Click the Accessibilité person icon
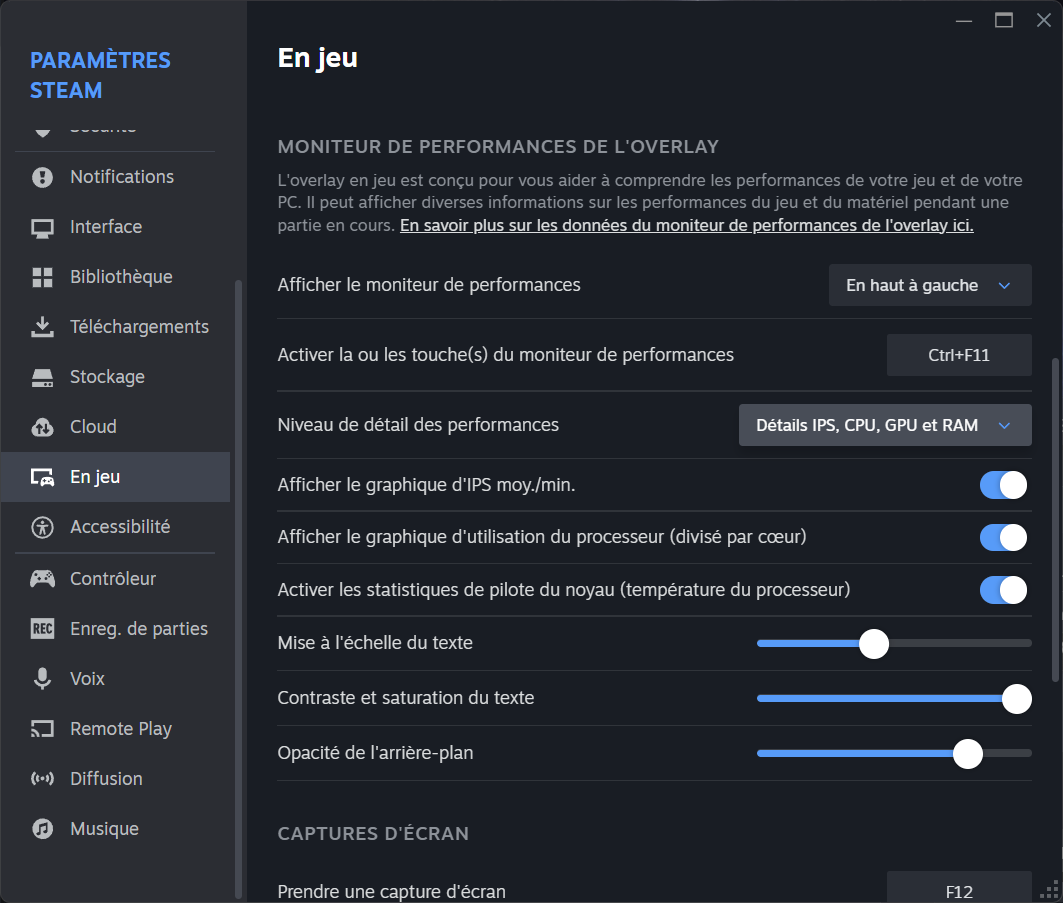The height and width of the screenshot is (903, 1063). (x=42, y=527)
